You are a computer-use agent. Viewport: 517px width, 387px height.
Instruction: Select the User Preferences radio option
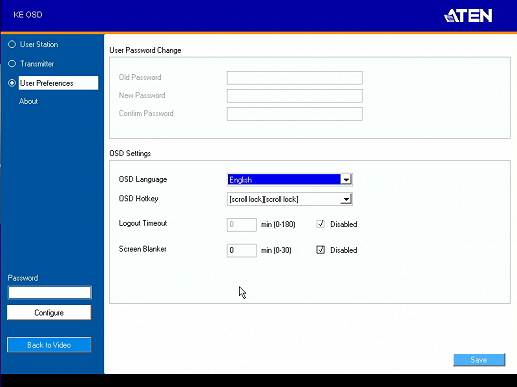[12, 83]
